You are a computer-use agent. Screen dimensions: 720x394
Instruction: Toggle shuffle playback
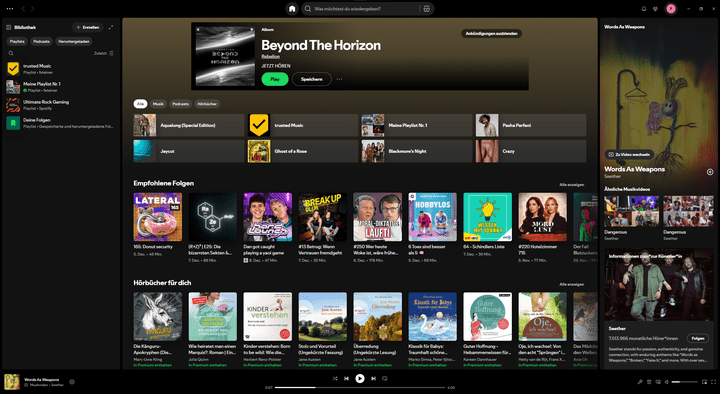coord(335,378)
